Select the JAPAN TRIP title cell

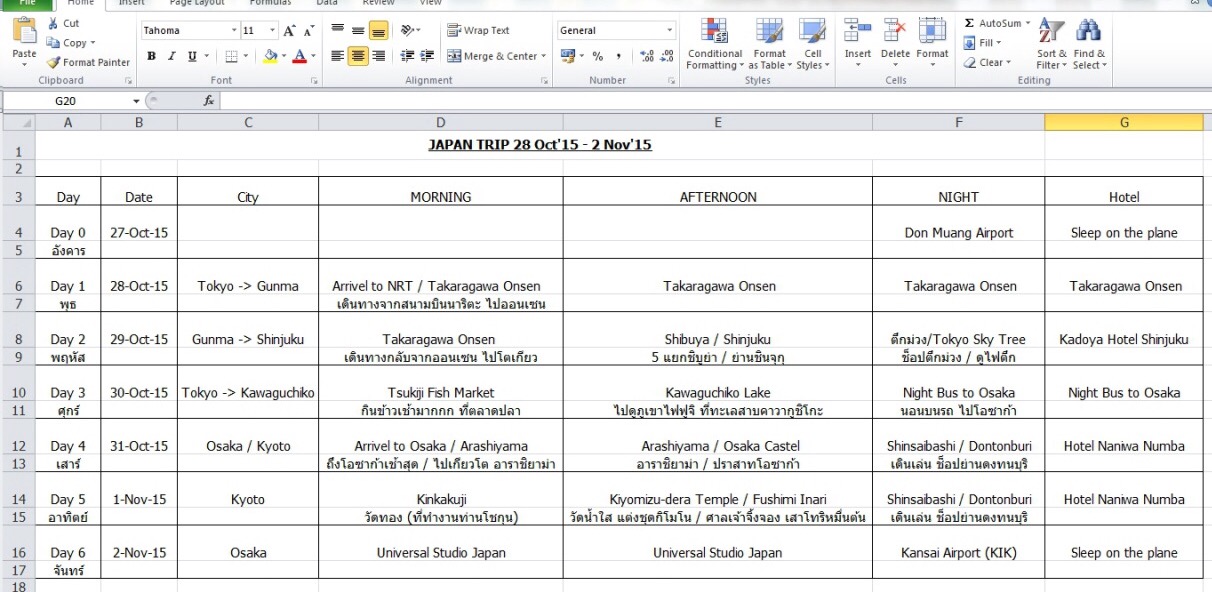540,145
